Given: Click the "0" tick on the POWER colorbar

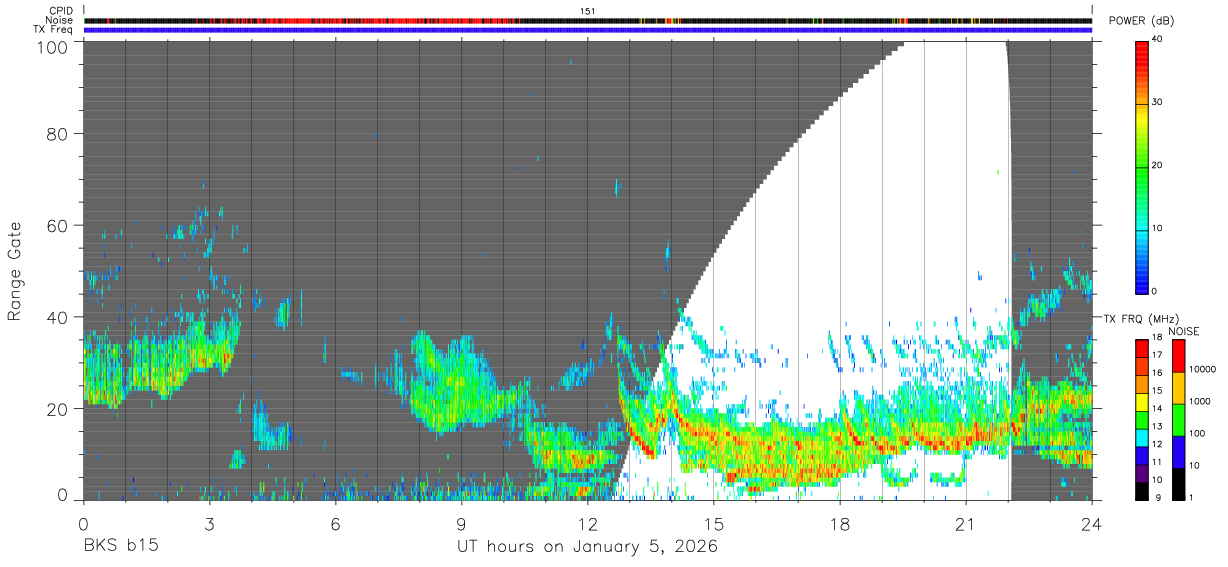Looking at the screenshot, I should pos(1155,291).
